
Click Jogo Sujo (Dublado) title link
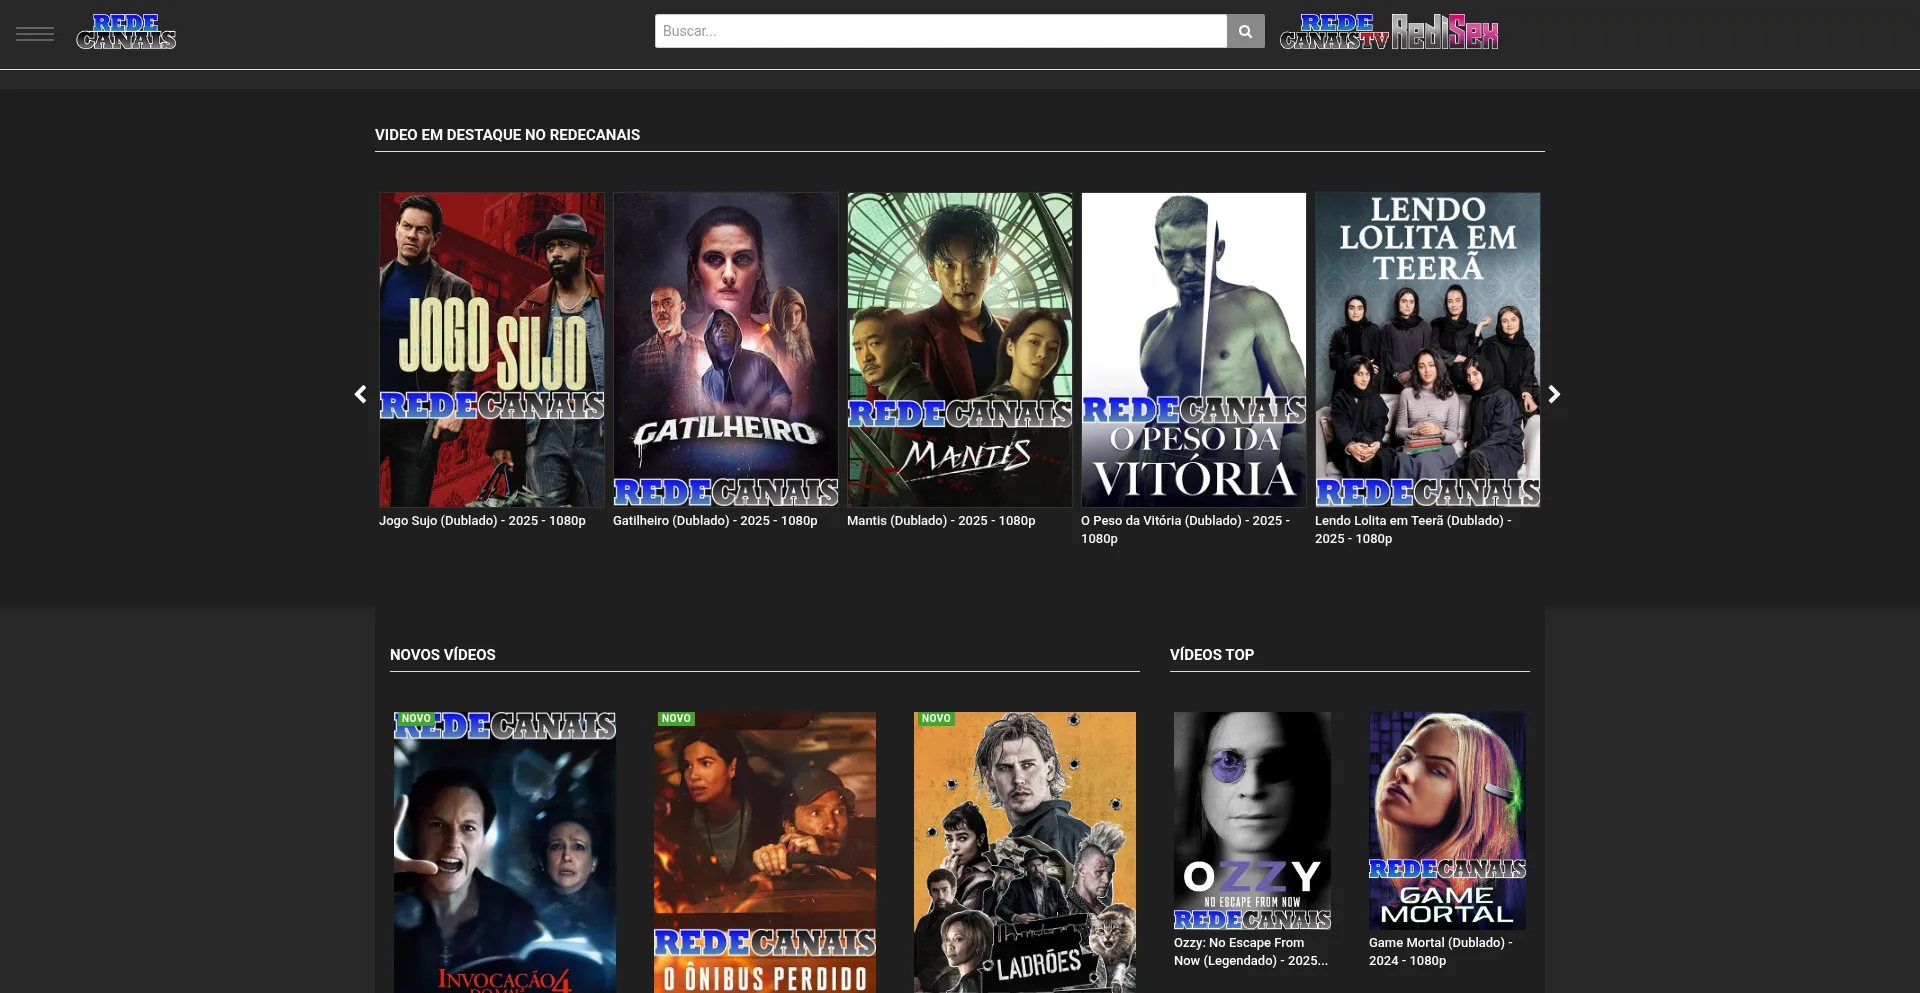(x=482, y=521)
